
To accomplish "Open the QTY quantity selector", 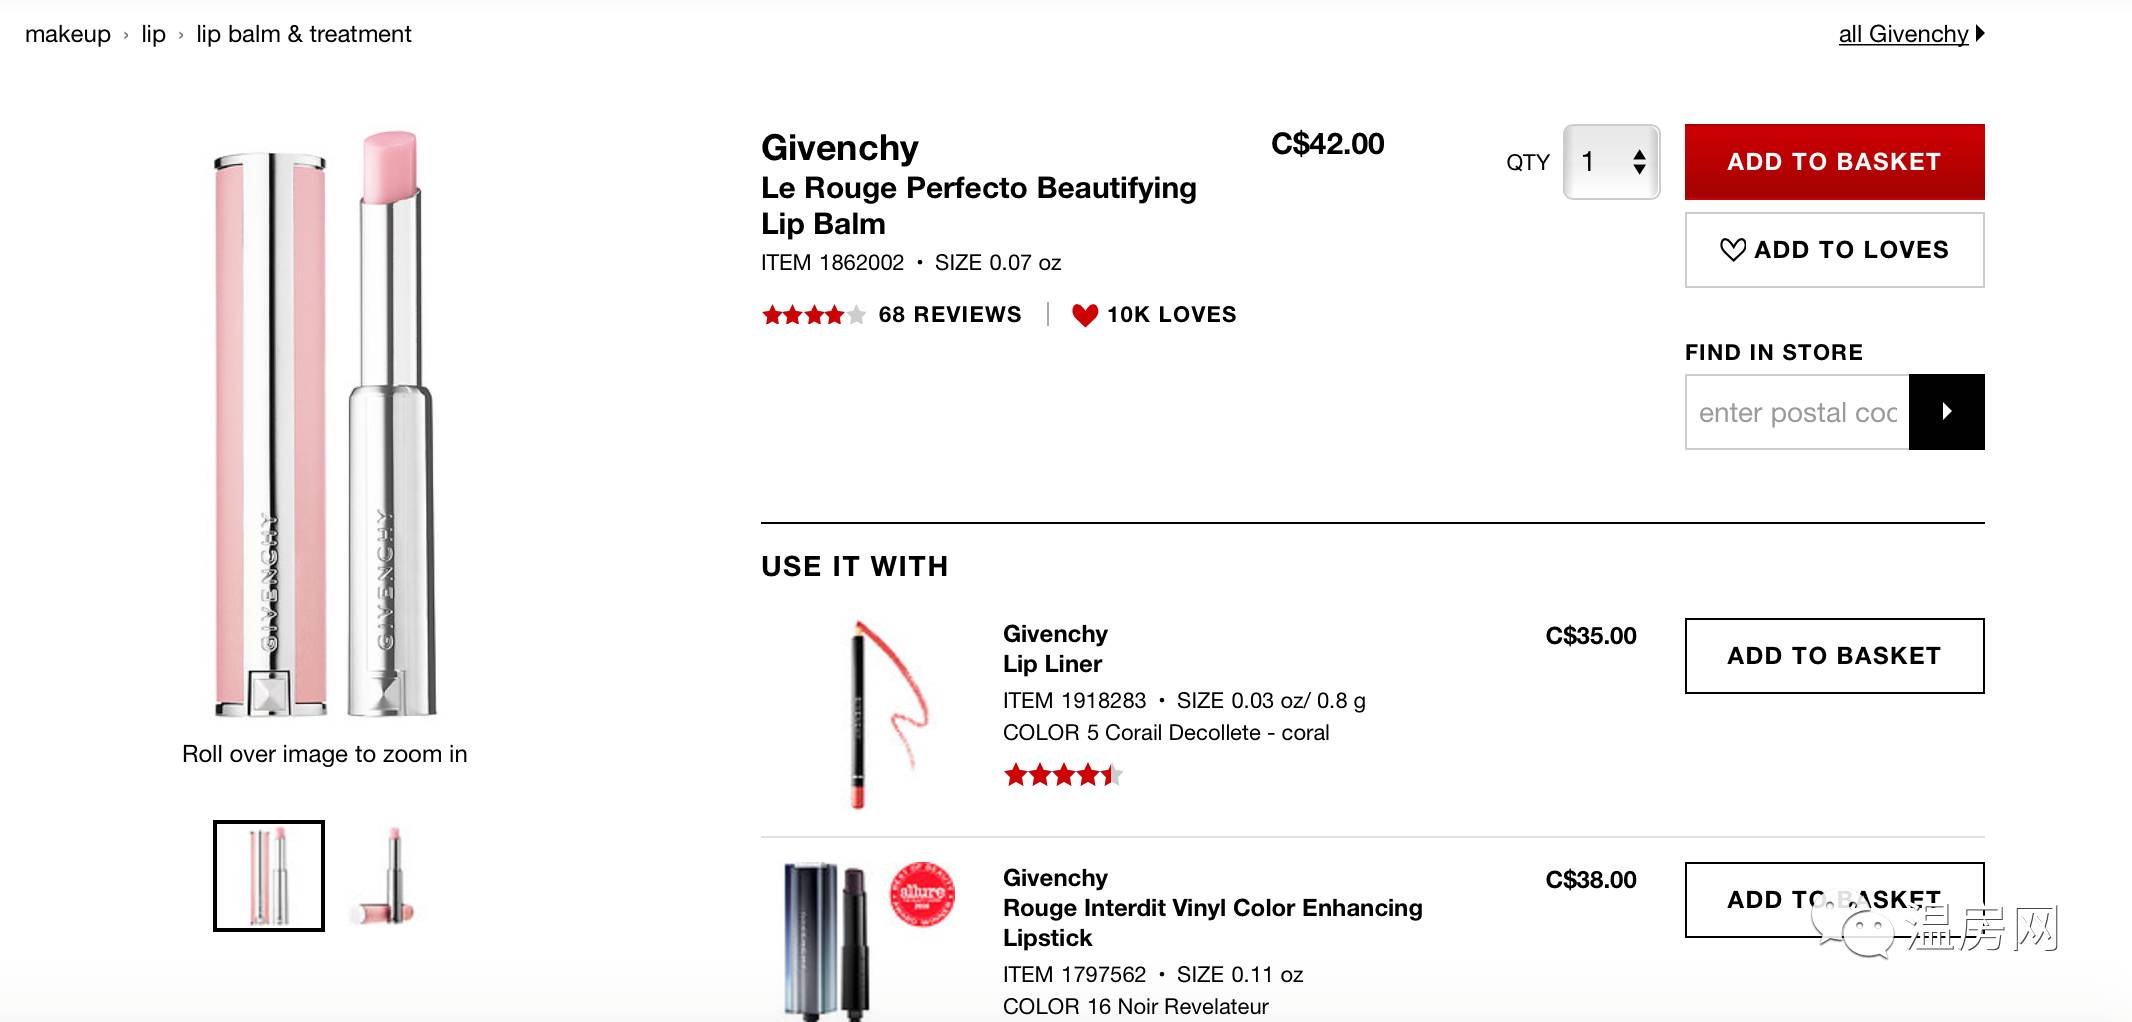I will point(1611,162).
